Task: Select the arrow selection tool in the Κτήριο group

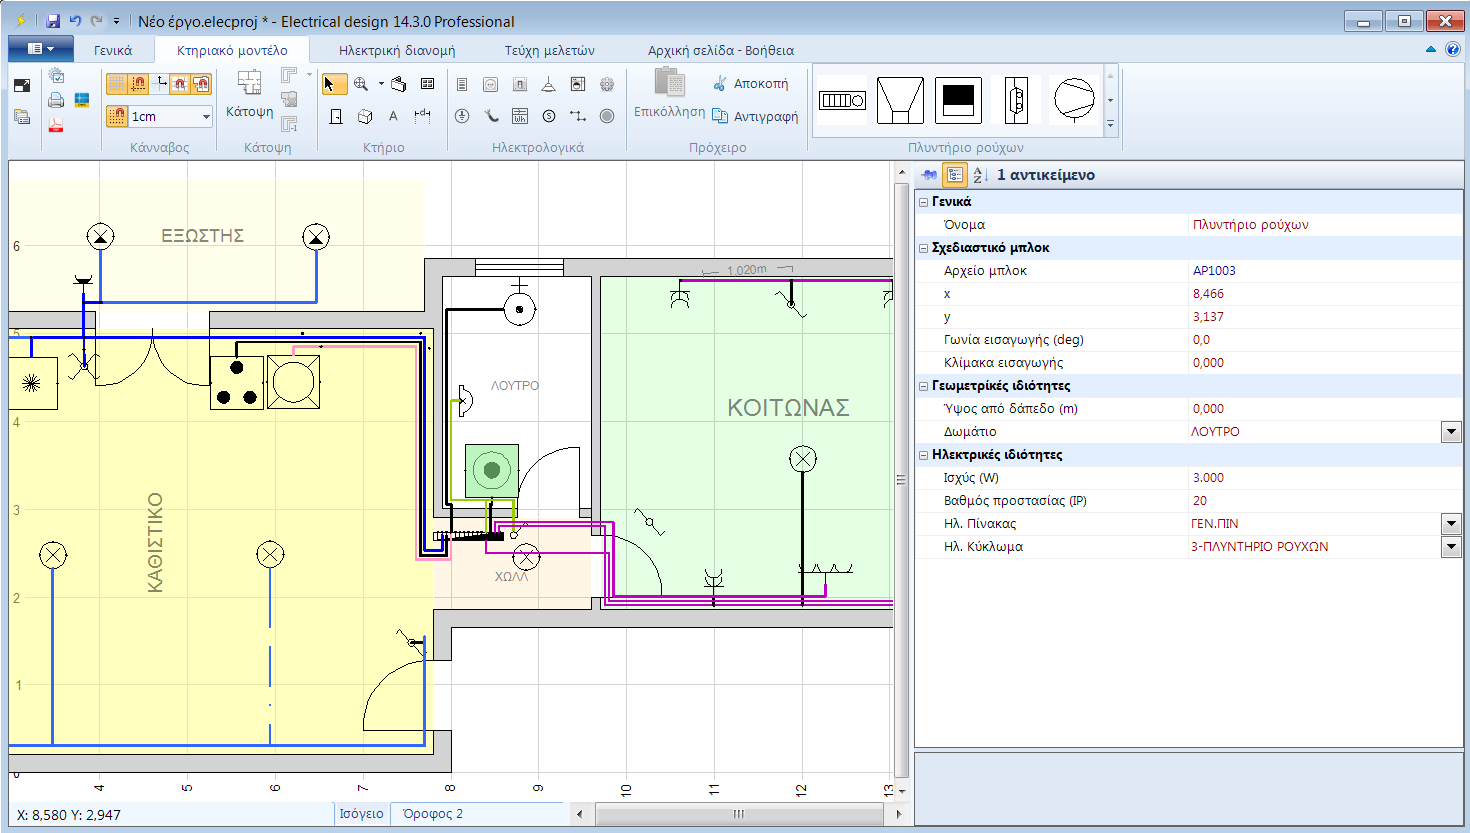Action: pyautogui.click(x=333, y=84)
